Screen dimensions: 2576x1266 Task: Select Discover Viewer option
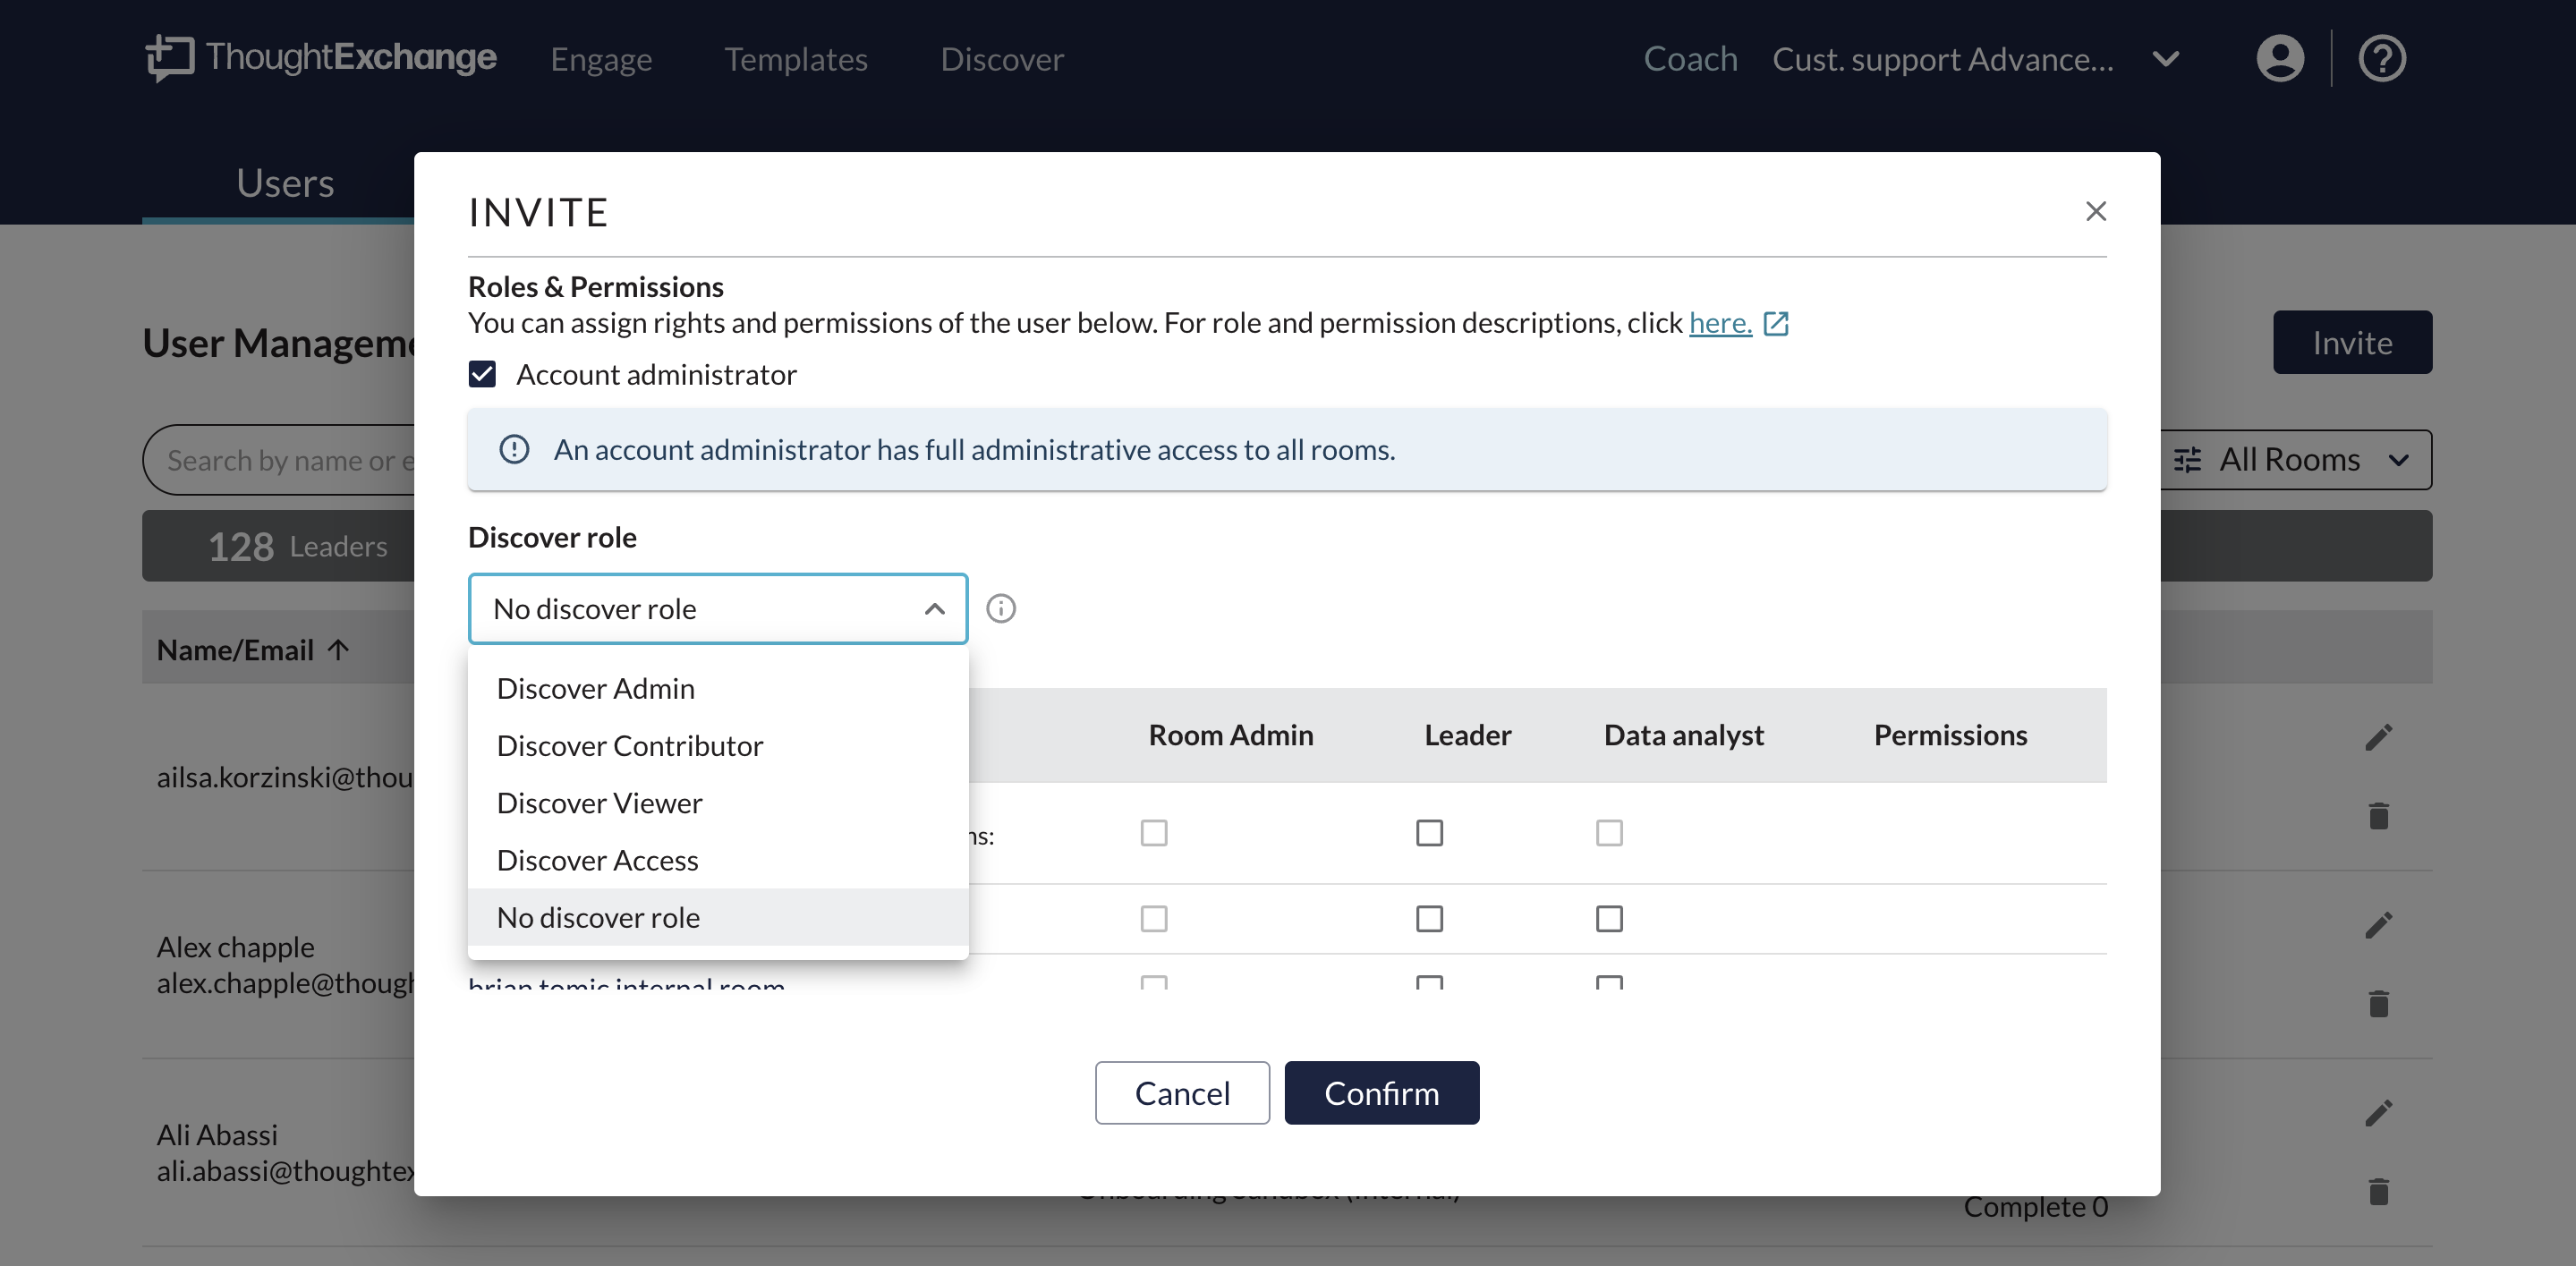coord(718,802)
